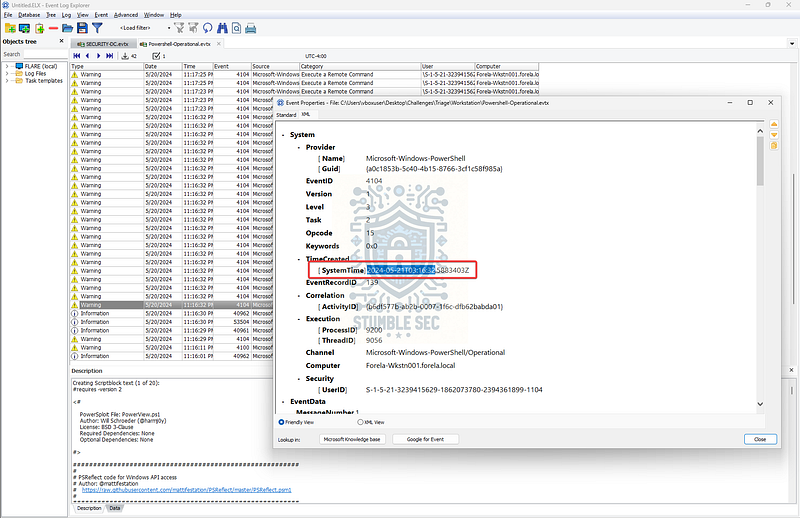Open the Tree menu

[51, 15]
